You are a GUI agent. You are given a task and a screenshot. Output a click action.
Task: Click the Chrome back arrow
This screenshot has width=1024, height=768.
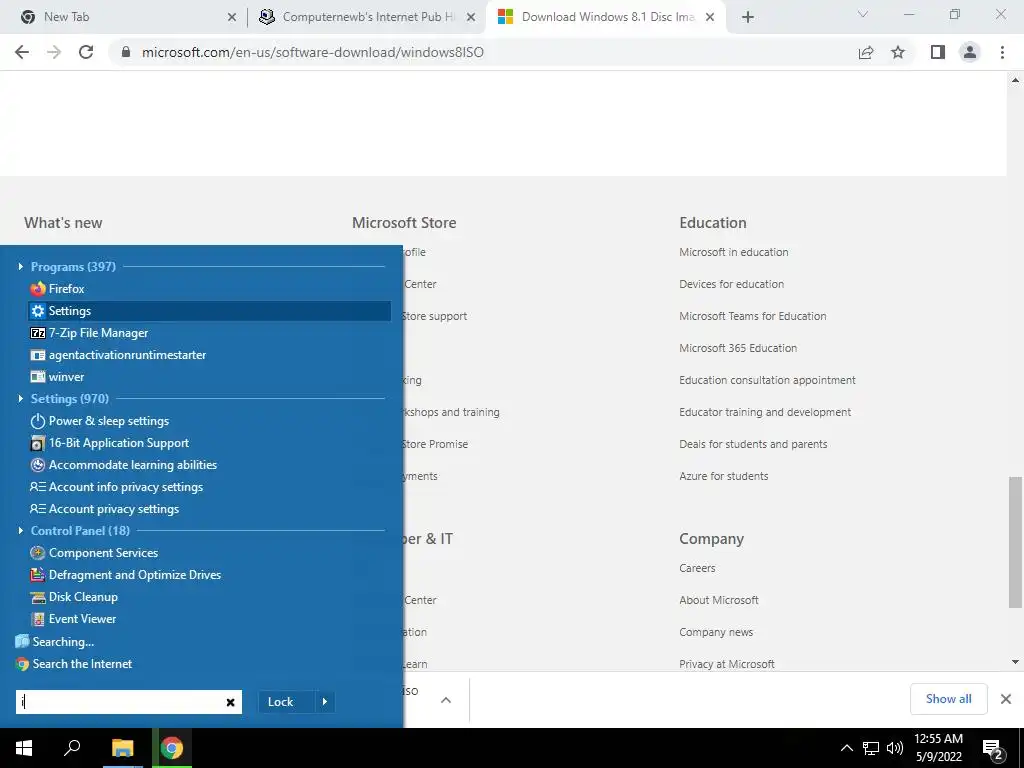(22, 52)
